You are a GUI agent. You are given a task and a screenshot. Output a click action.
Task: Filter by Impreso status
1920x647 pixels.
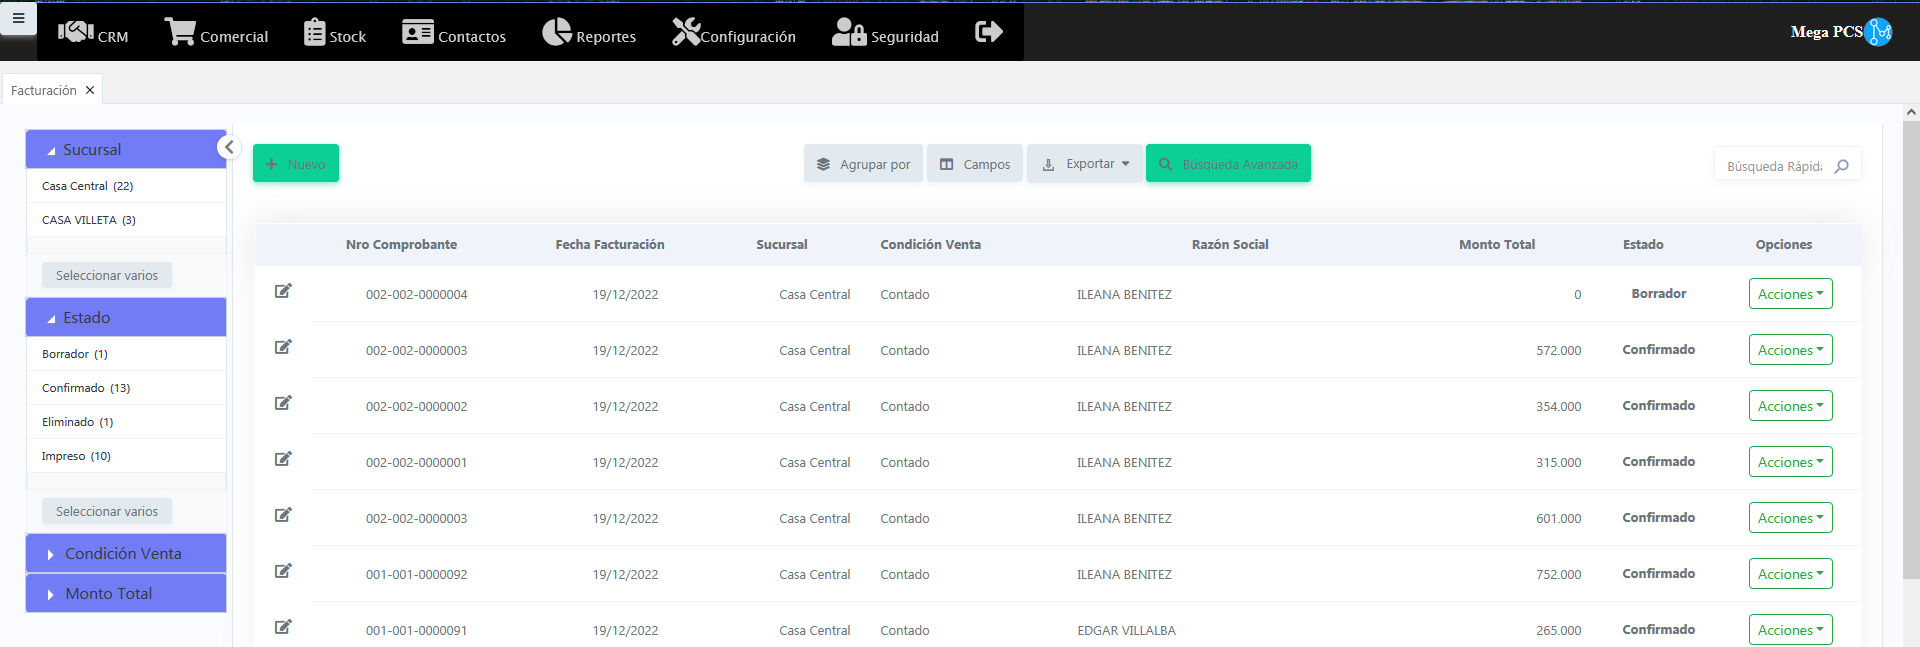[x=76, y=456]
